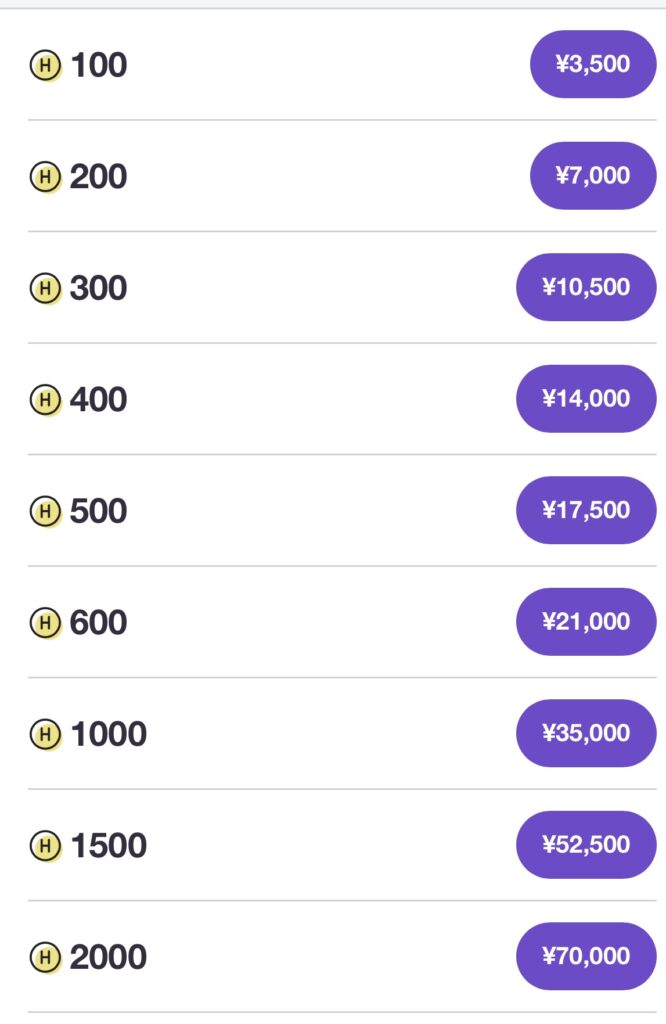The height and width of the screenshot is (1024, 666).
Task: Tap the ¥14,000 purchase button
Action: [586, 398]
